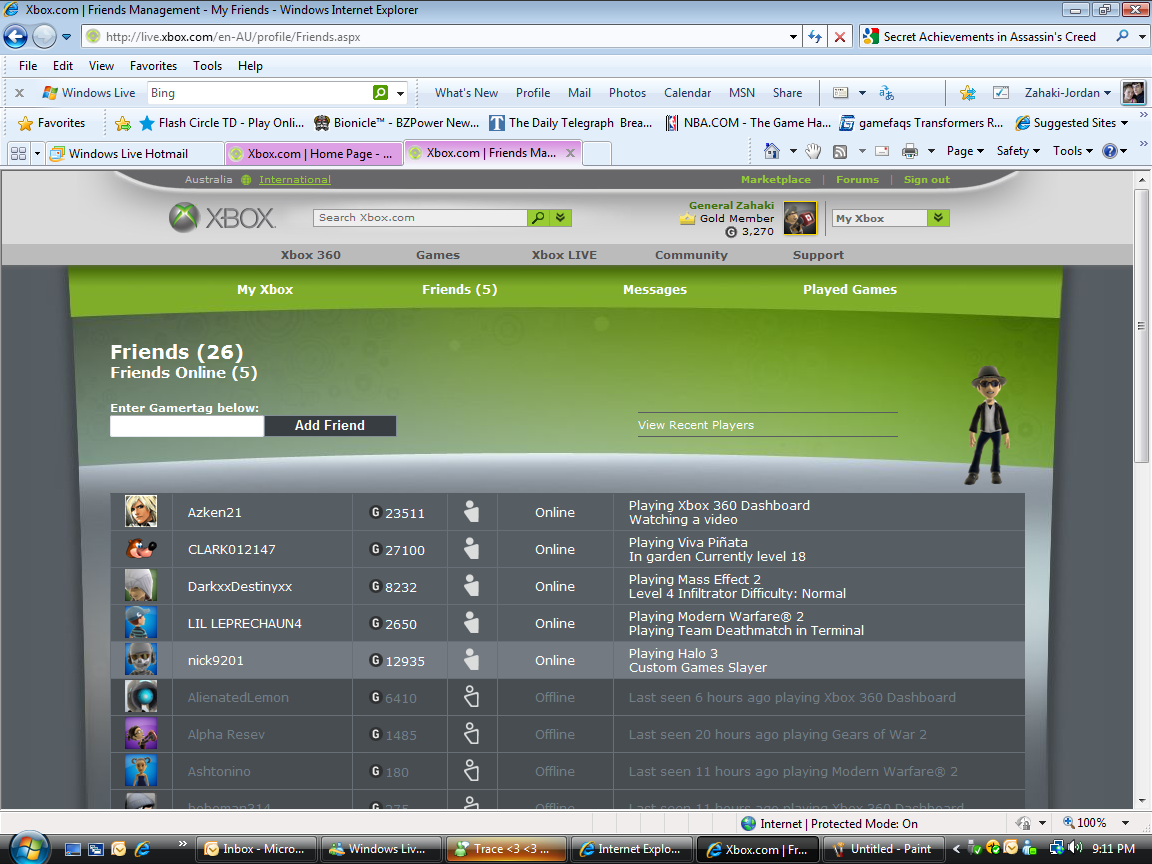Click the red Stop icon beside the address bar
Screen dimensions: 1152x864
pyautogui.click(x=840, y=36)
